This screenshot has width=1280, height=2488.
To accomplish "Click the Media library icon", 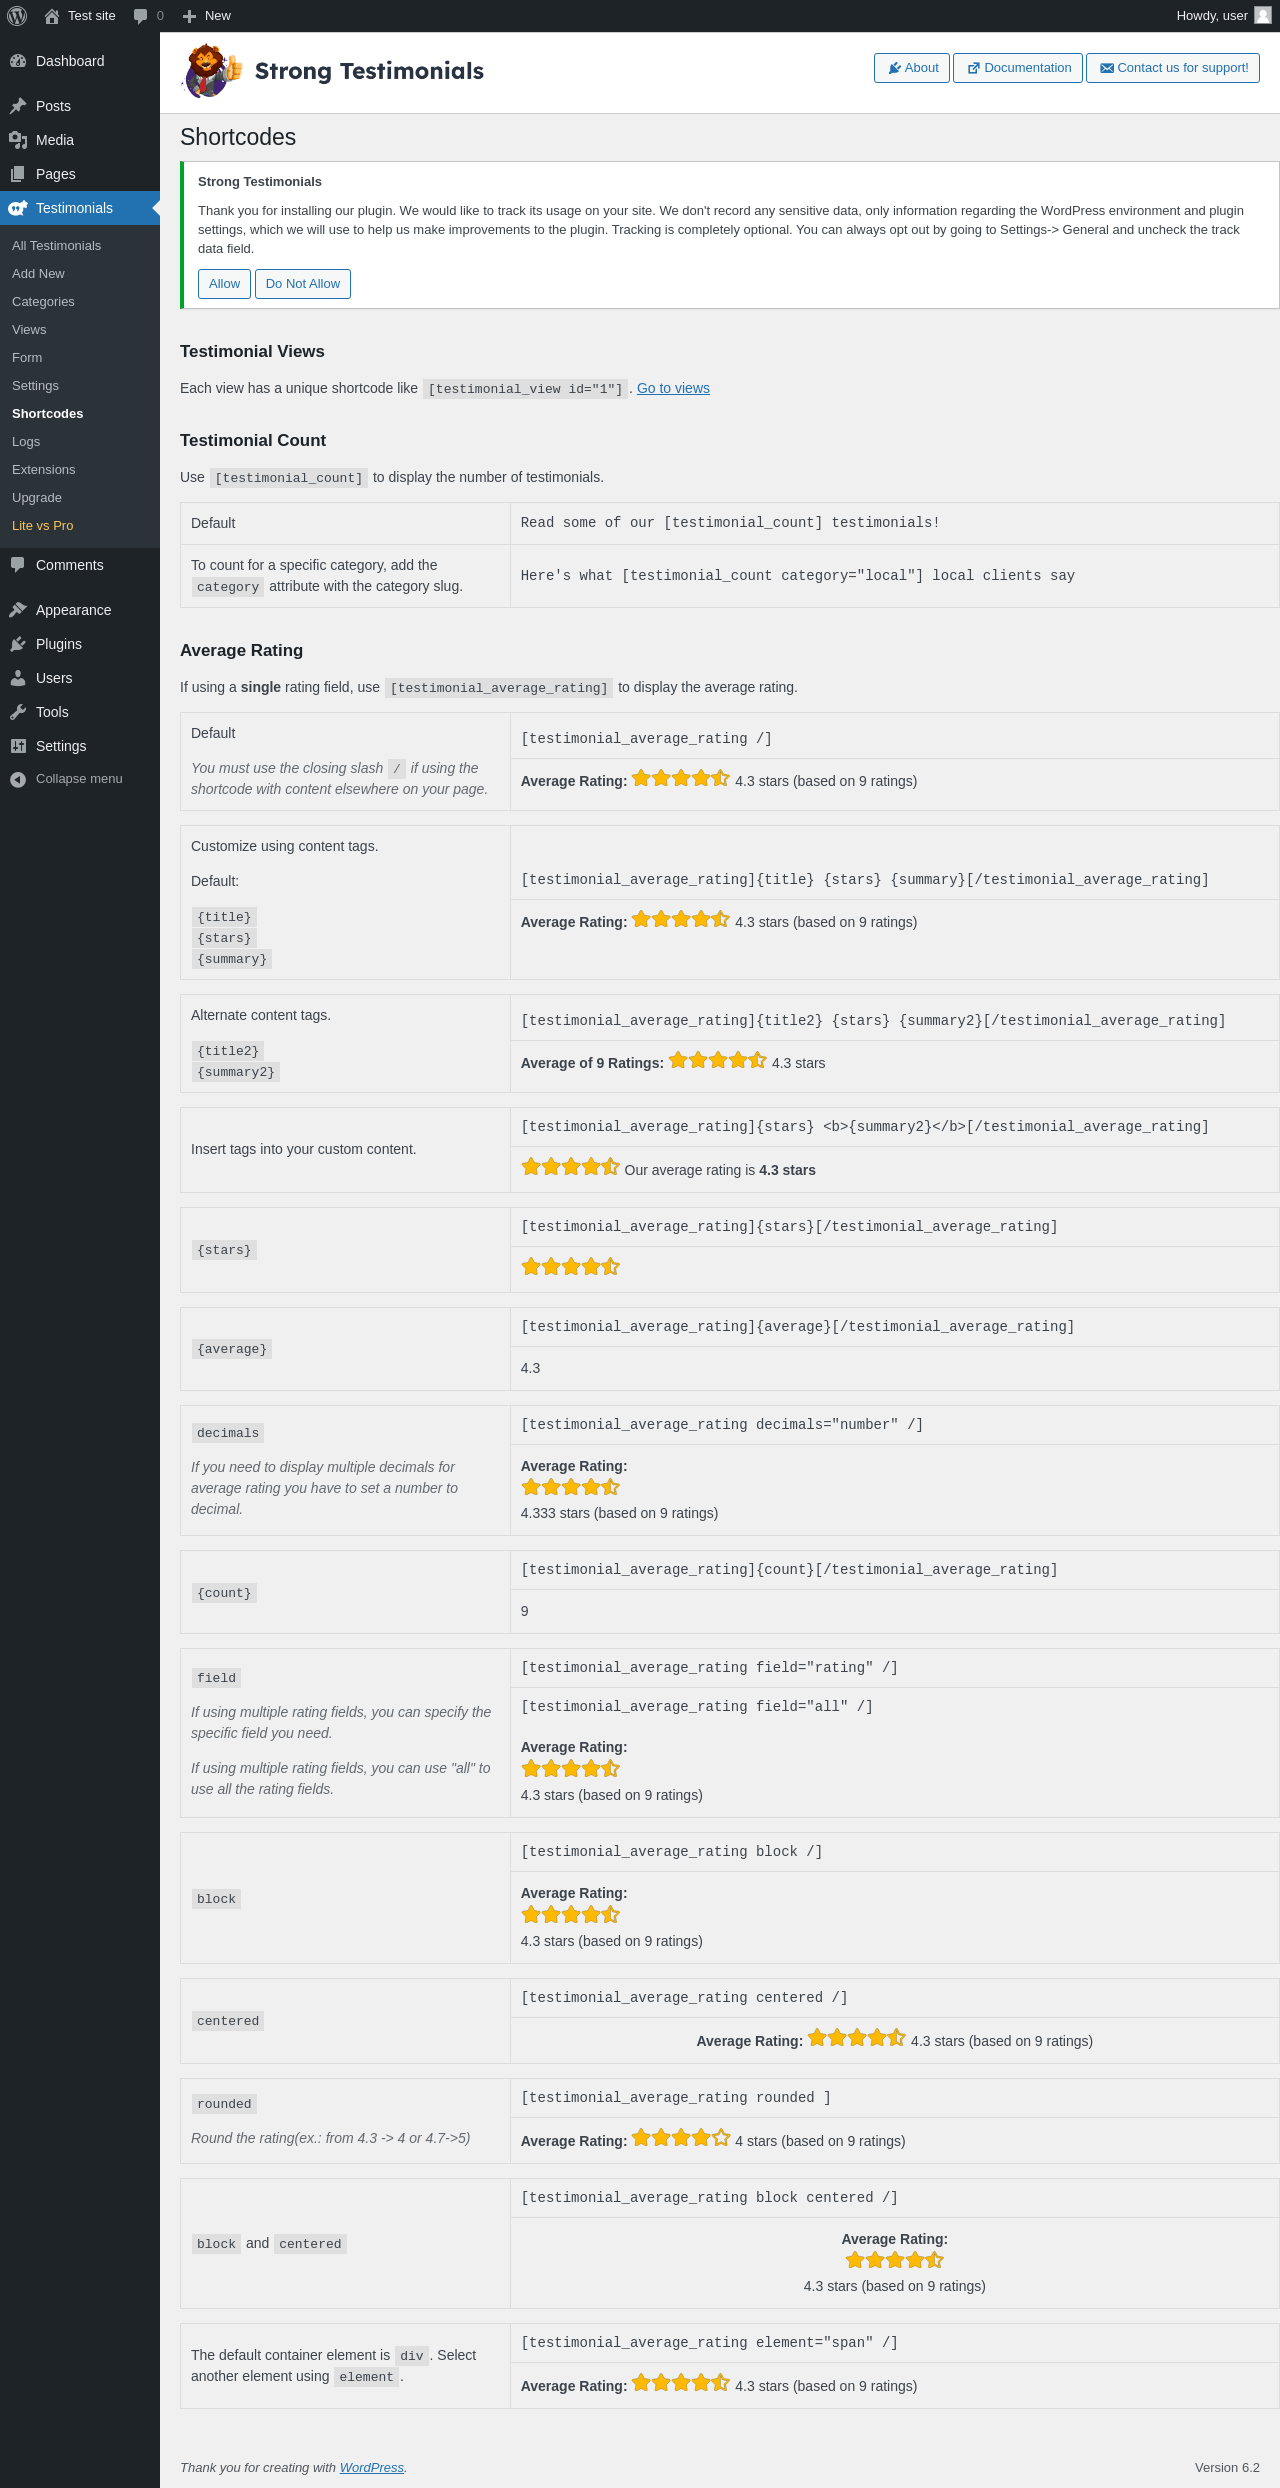I will [x=18, y=140].
